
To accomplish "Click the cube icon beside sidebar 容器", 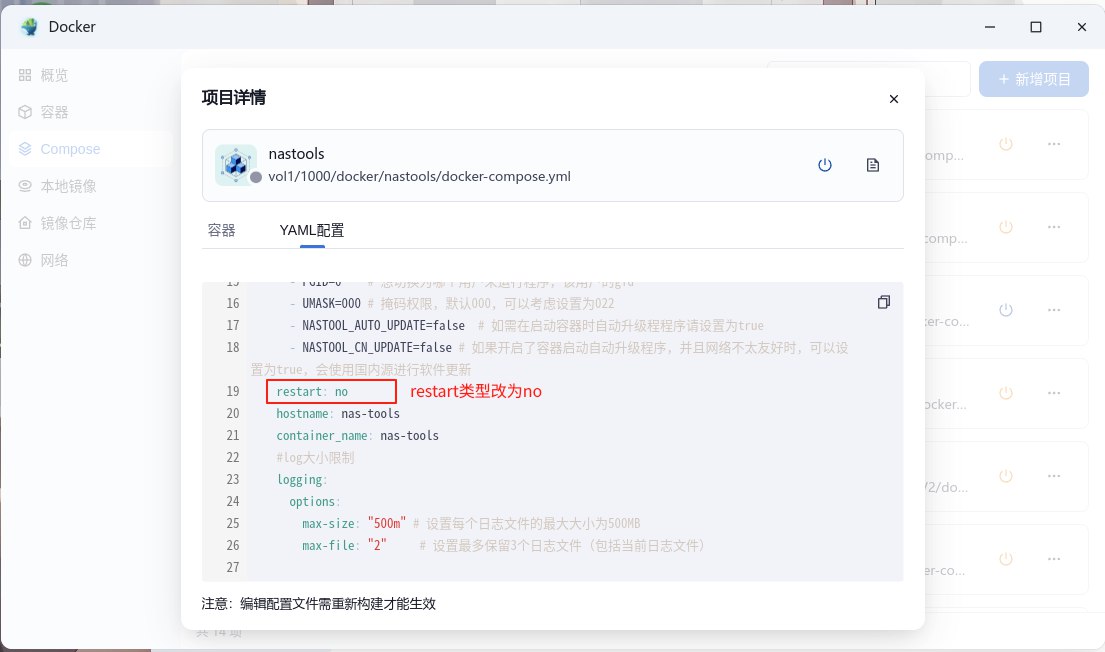I will click(25, 112).
